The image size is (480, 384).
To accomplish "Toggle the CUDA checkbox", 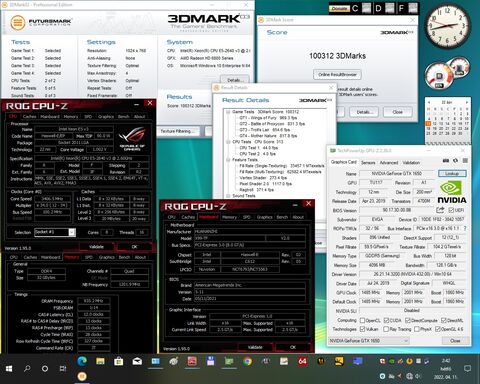I will point(386,320).
